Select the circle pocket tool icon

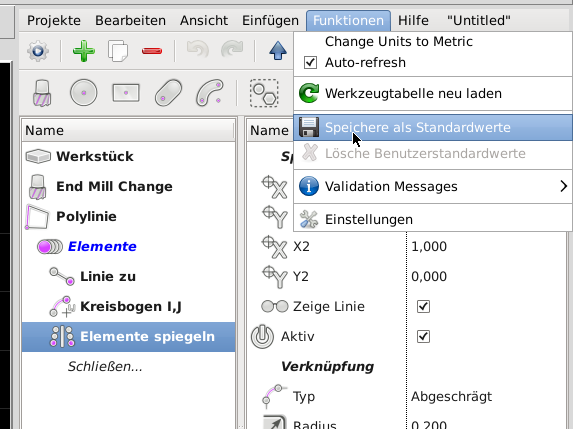click(84, 92)
